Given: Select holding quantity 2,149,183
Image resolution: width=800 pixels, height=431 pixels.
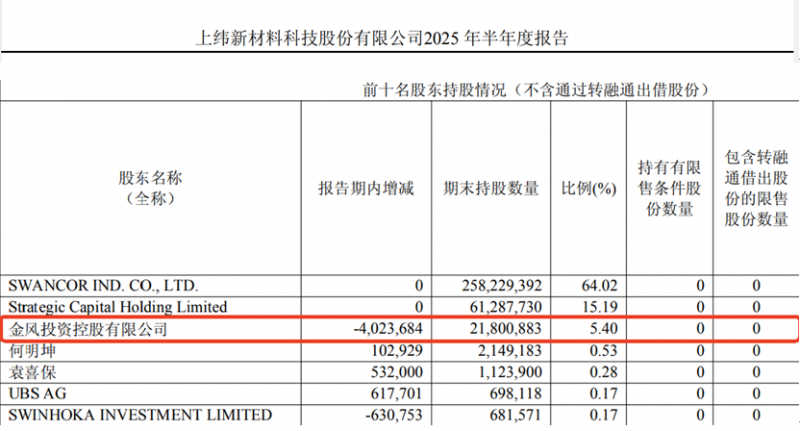Looking at the screenshot, I should click(510, 350).
